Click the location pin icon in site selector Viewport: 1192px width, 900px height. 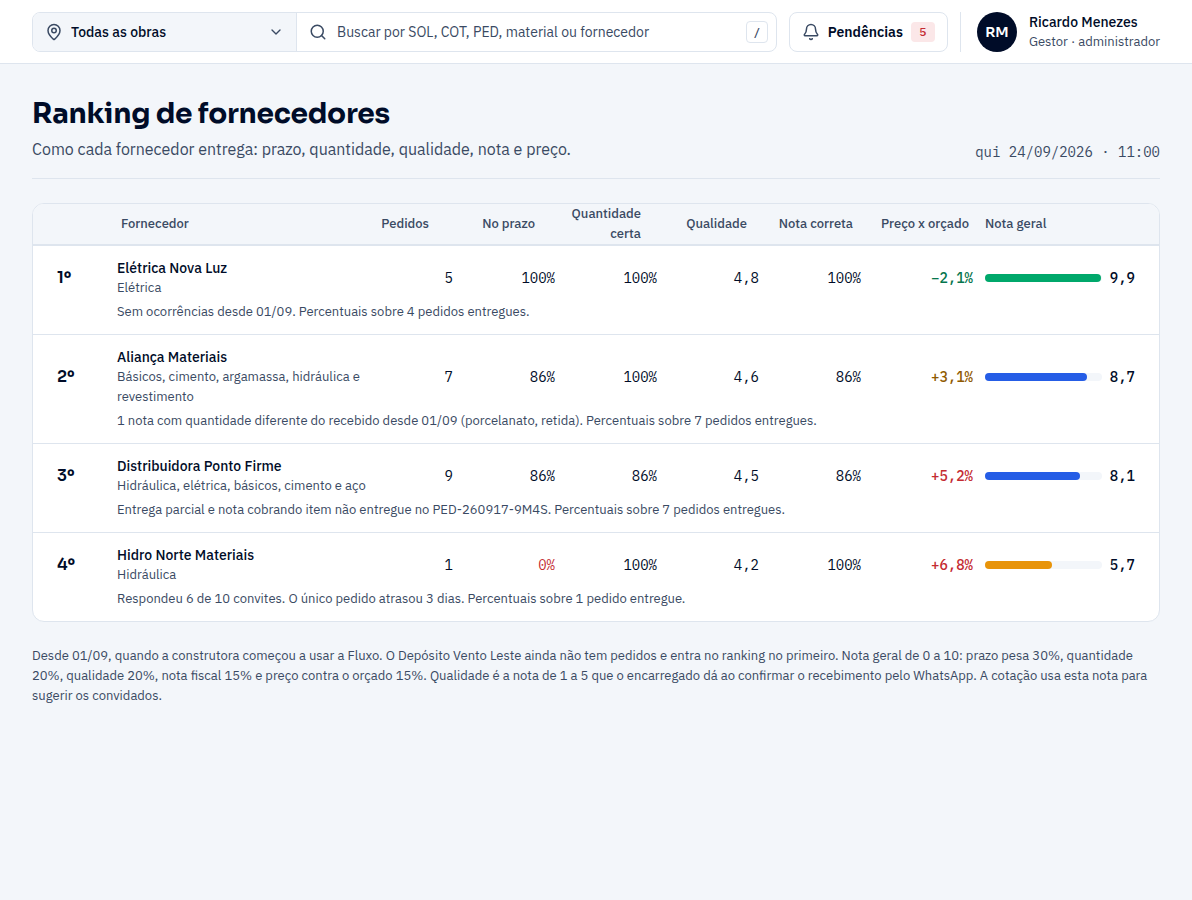54,32
